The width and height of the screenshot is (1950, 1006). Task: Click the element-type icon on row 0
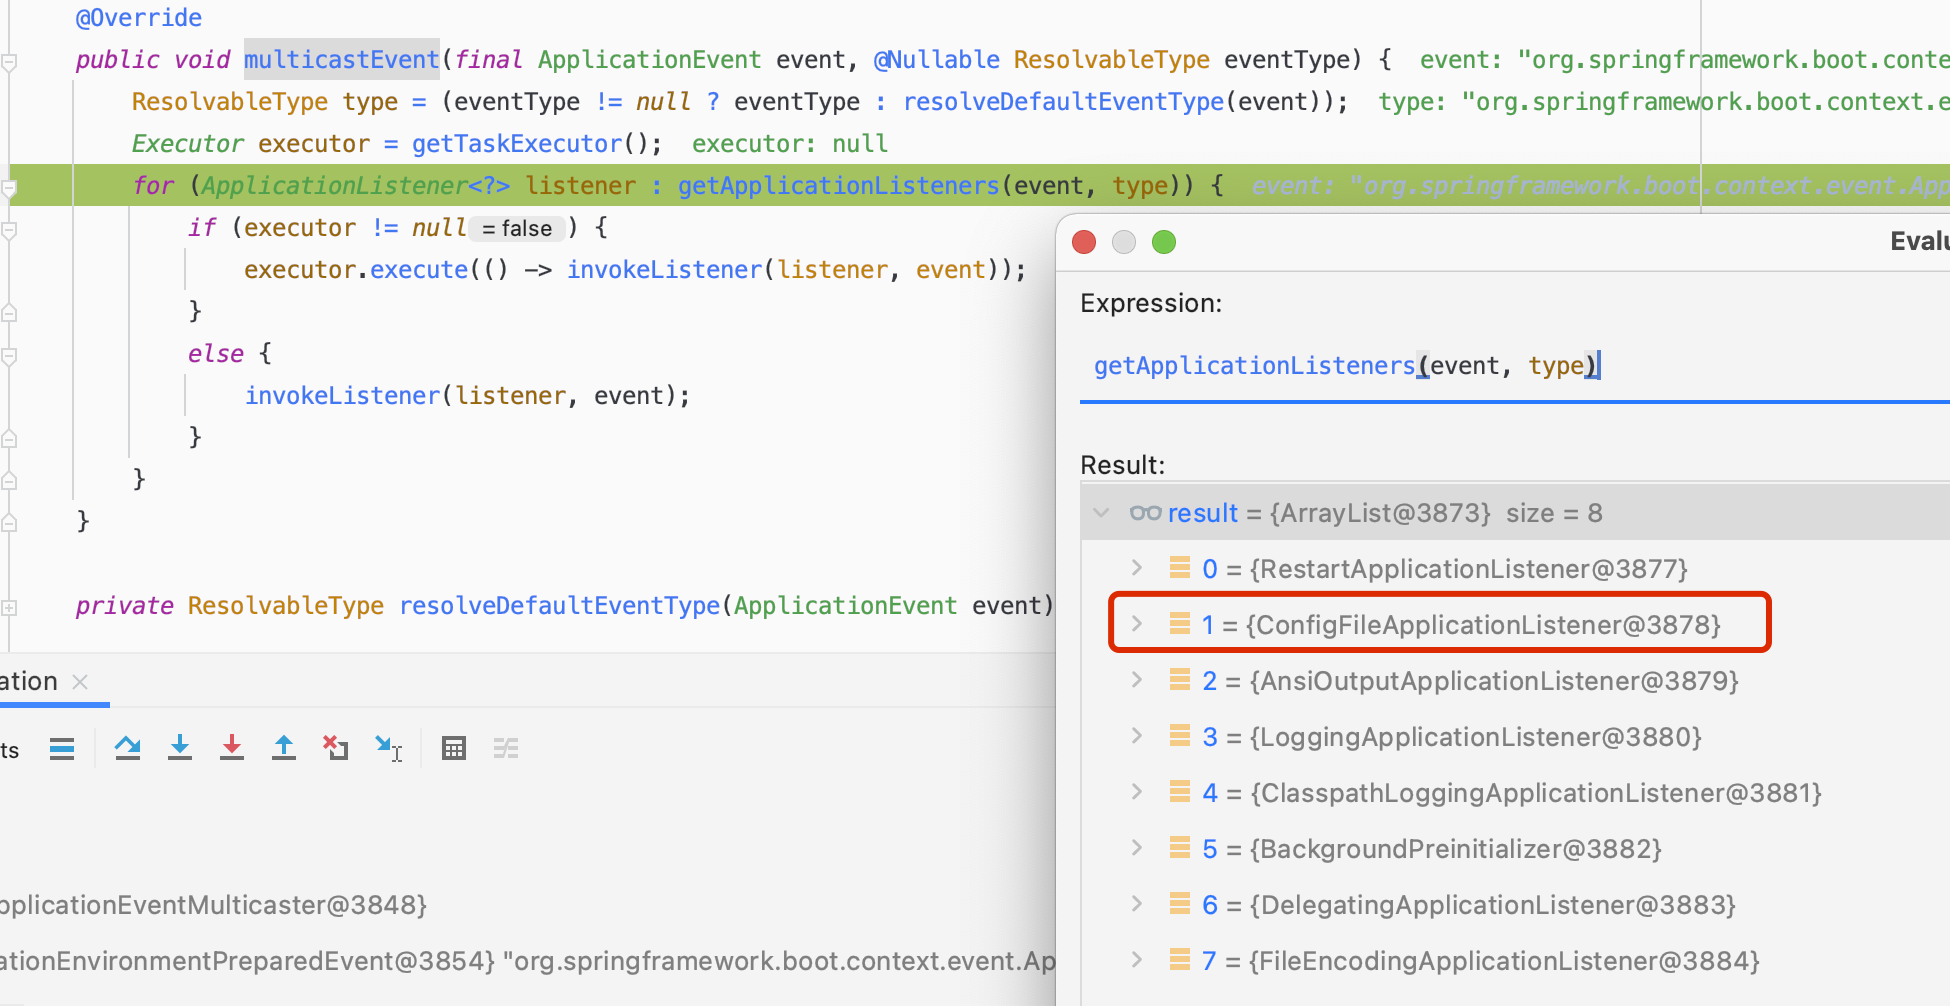point(1180,568)
